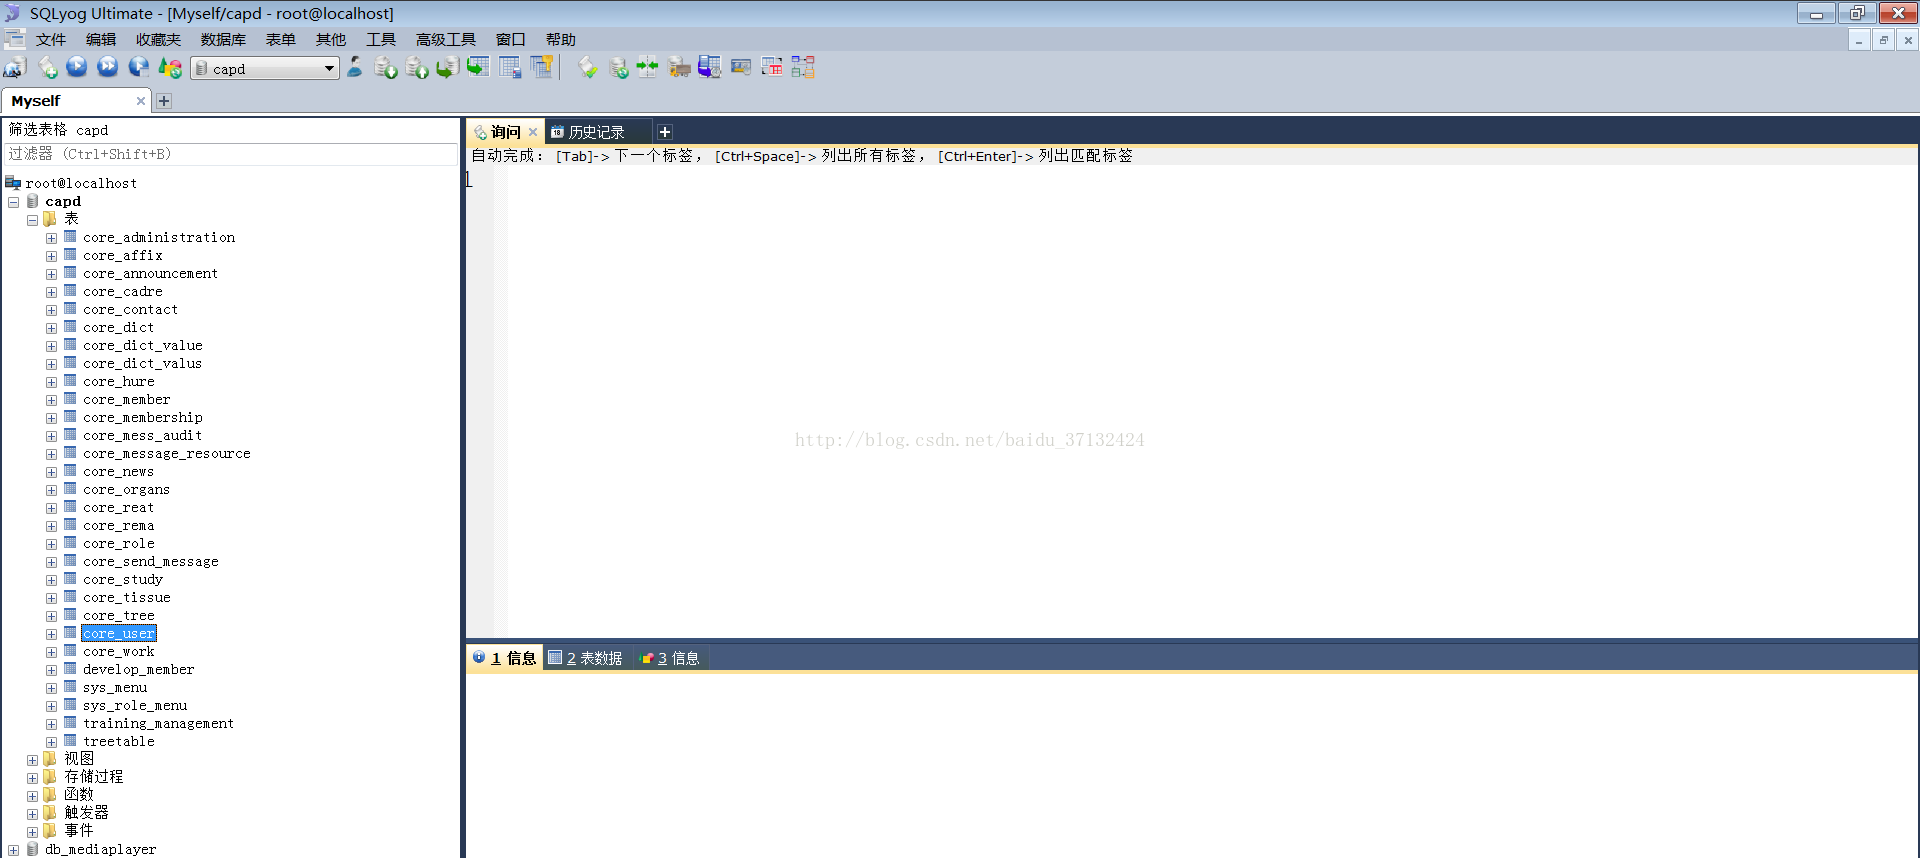Collapse the capd database node
The height and width of the screenshot is (858, 1920).
14,202
